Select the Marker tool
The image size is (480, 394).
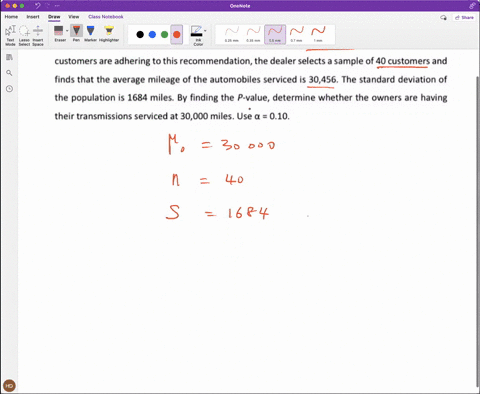pyautogui.click(x=90, y=34)
